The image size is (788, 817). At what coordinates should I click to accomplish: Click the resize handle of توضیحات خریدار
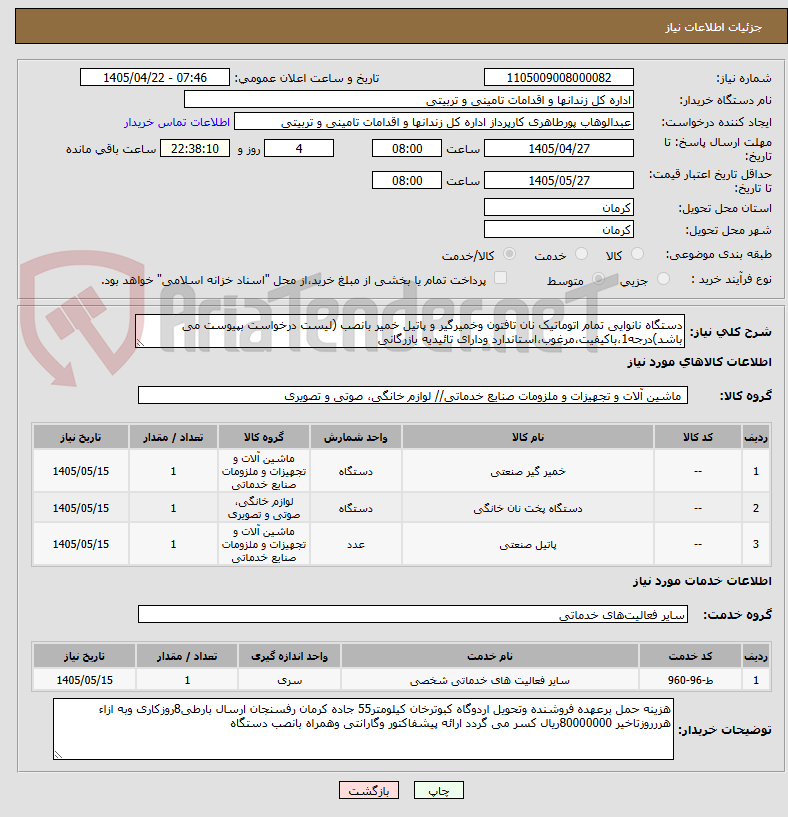pyautogui.click(x=58, y=754)
